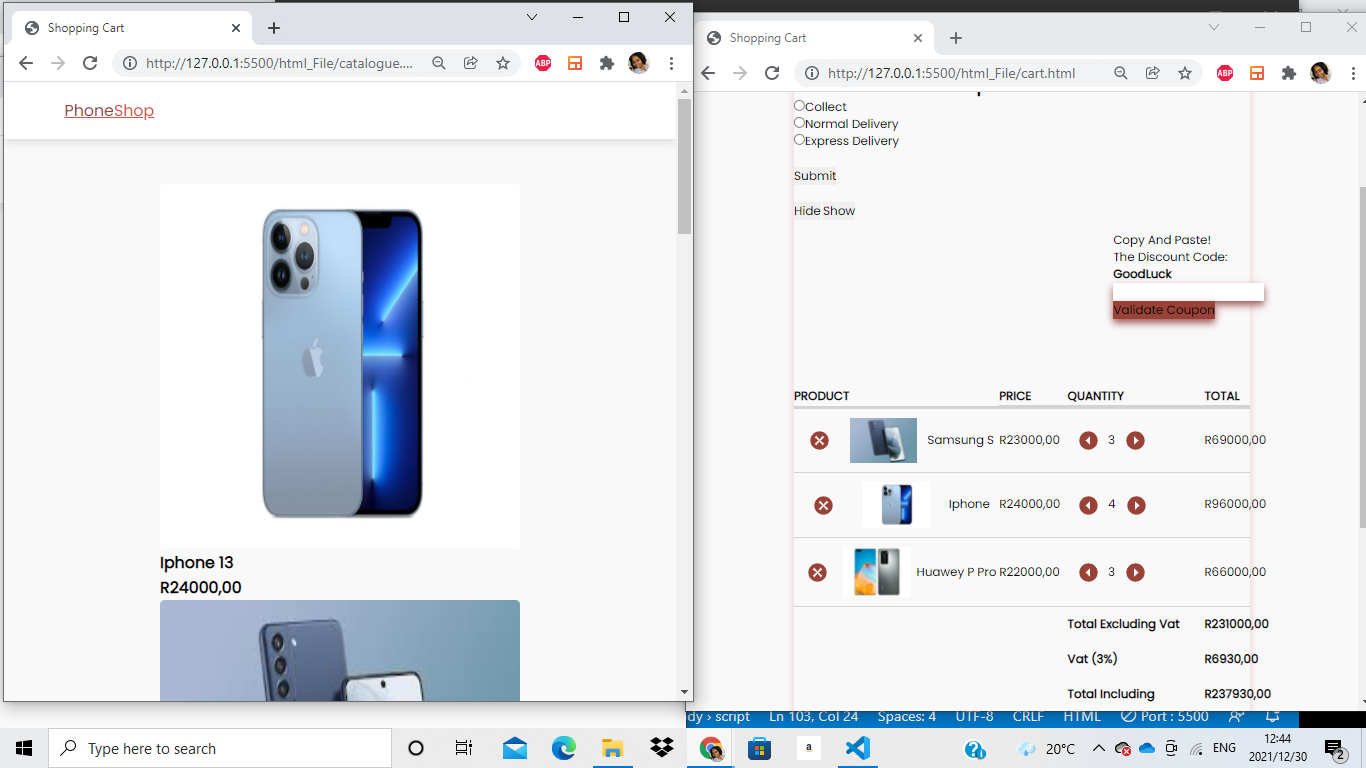
Task: Open Windows Start menu
Action: tap(24, 748)
